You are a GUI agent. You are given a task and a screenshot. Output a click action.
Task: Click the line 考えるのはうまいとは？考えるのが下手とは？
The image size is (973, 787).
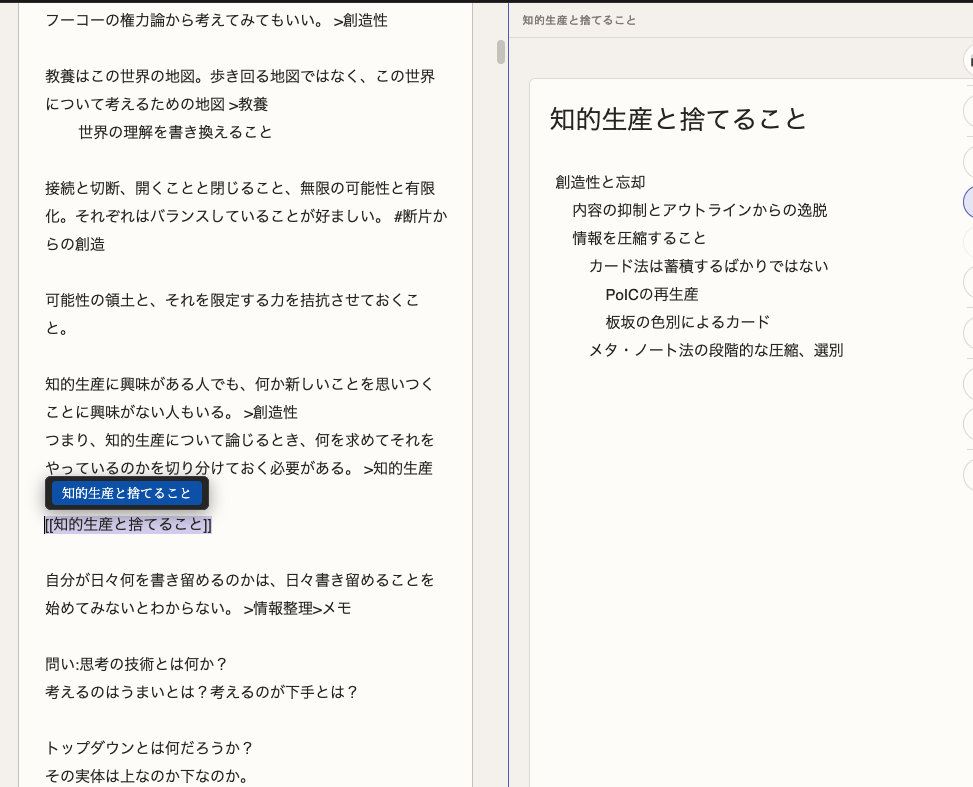202,692
